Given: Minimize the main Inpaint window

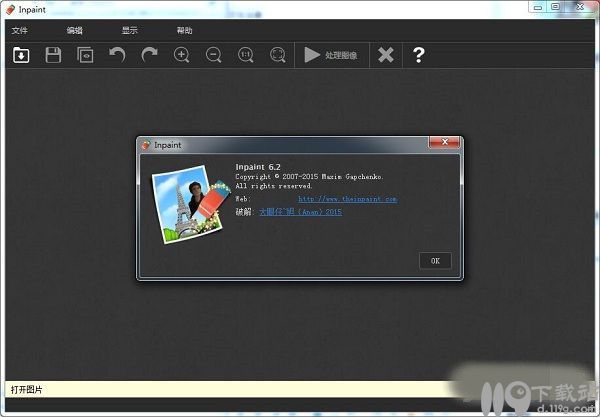Looking at the screenshot, I should tap(538, 7).
